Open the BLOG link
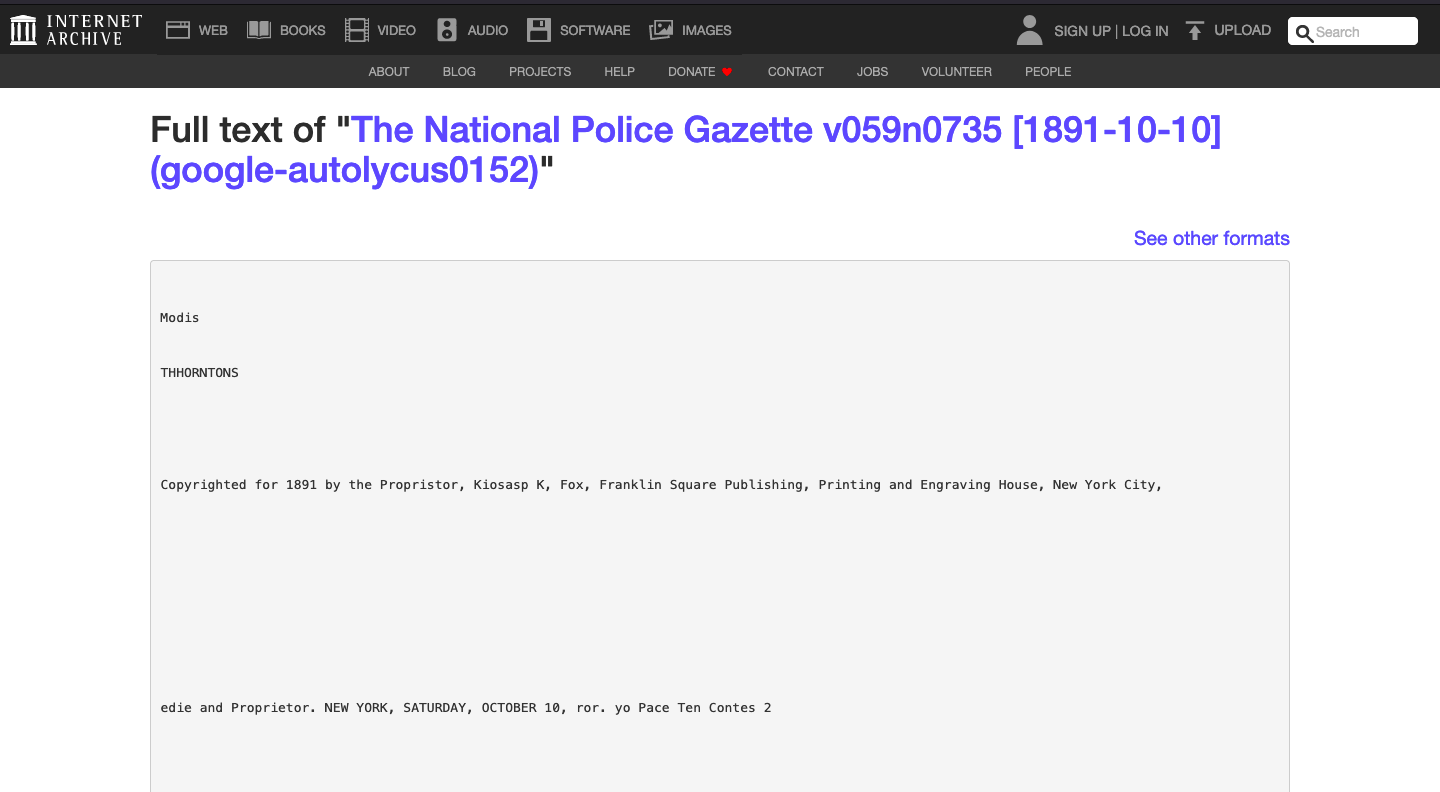 click(459, 72)
